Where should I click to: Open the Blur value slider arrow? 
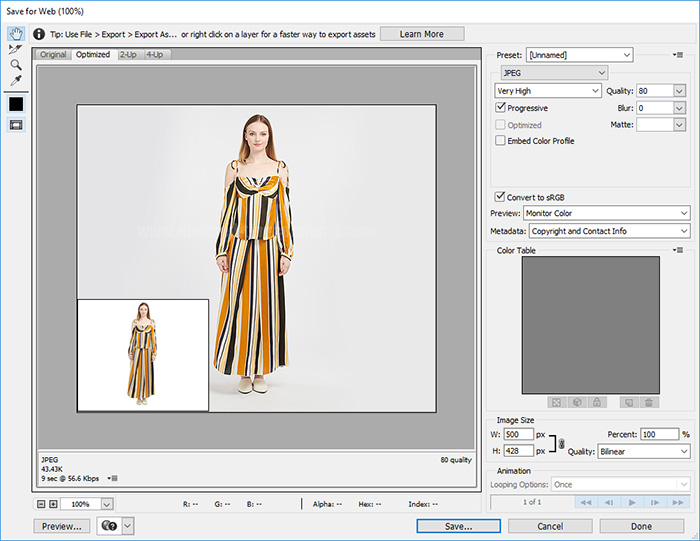[x=679, y=108]
